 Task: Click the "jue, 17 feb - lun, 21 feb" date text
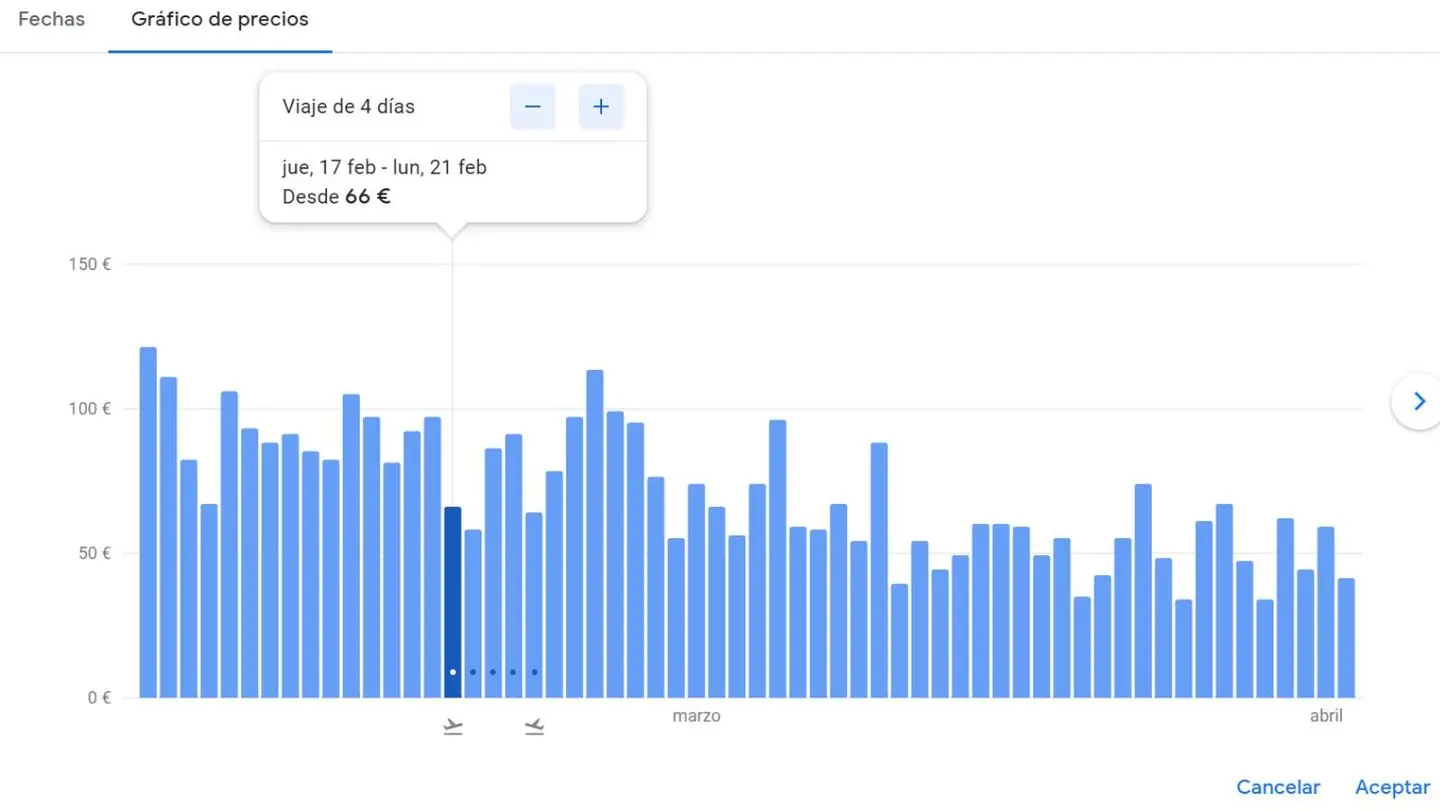(384, 167)
